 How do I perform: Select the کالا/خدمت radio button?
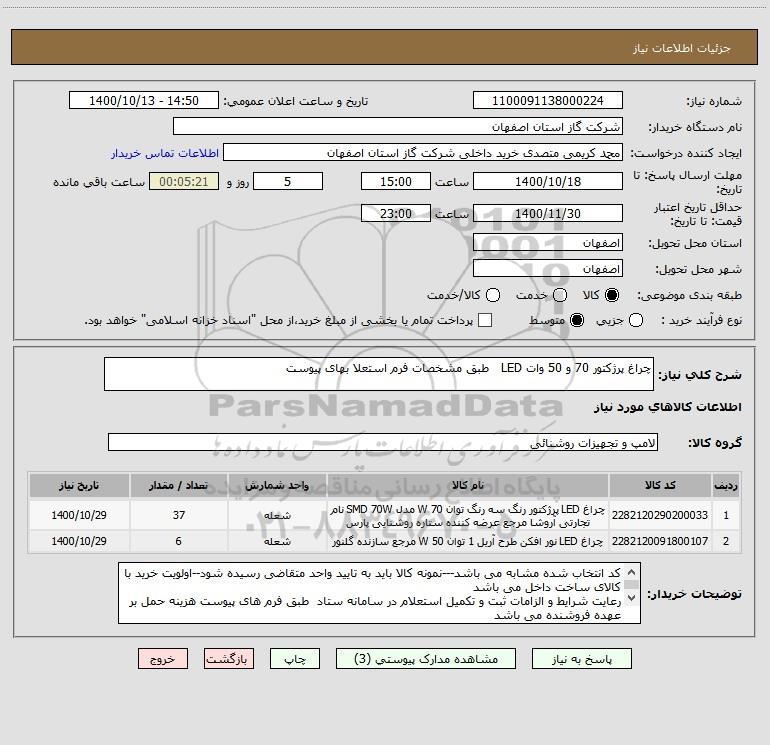point(493,295)
